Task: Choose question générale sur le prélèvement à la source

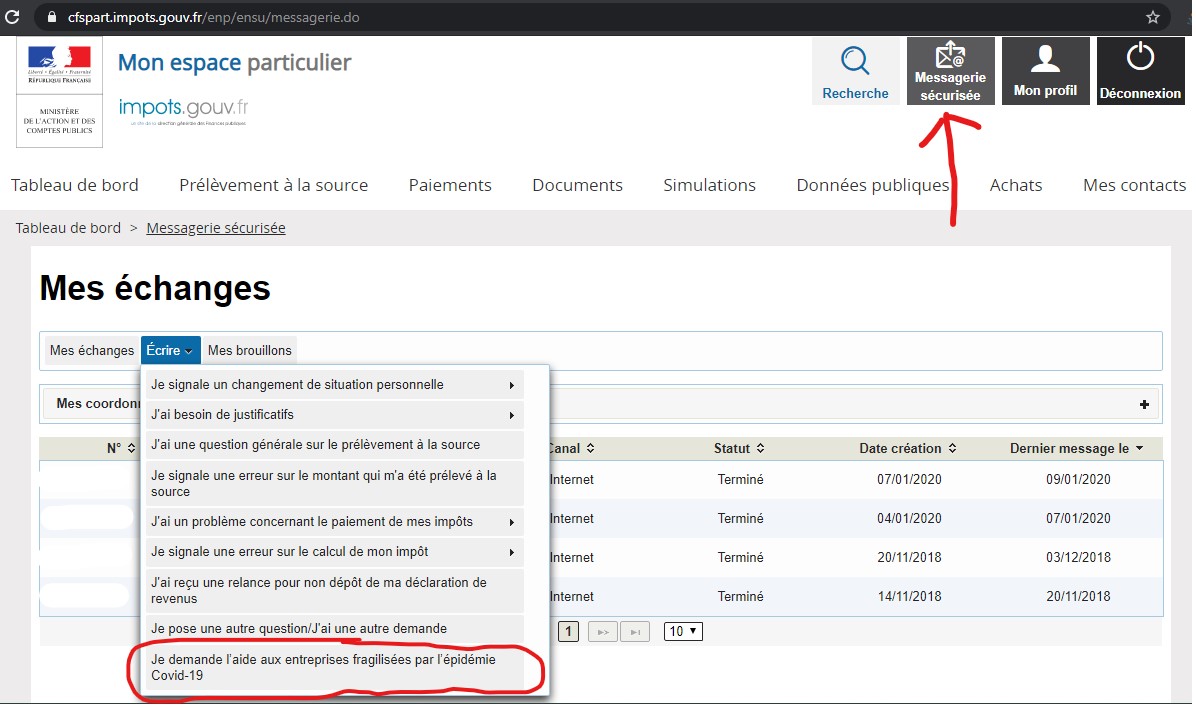Action: click(x=335, y=445)
